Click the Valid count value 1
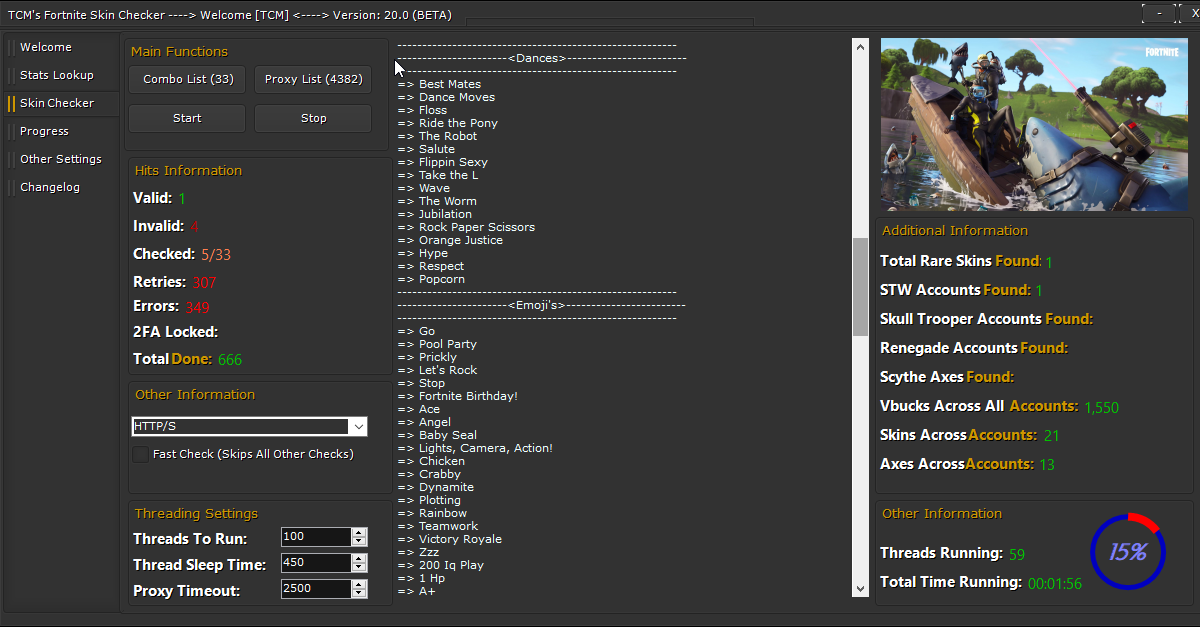This screenshot has width=1200, height=627. (182, 199)
